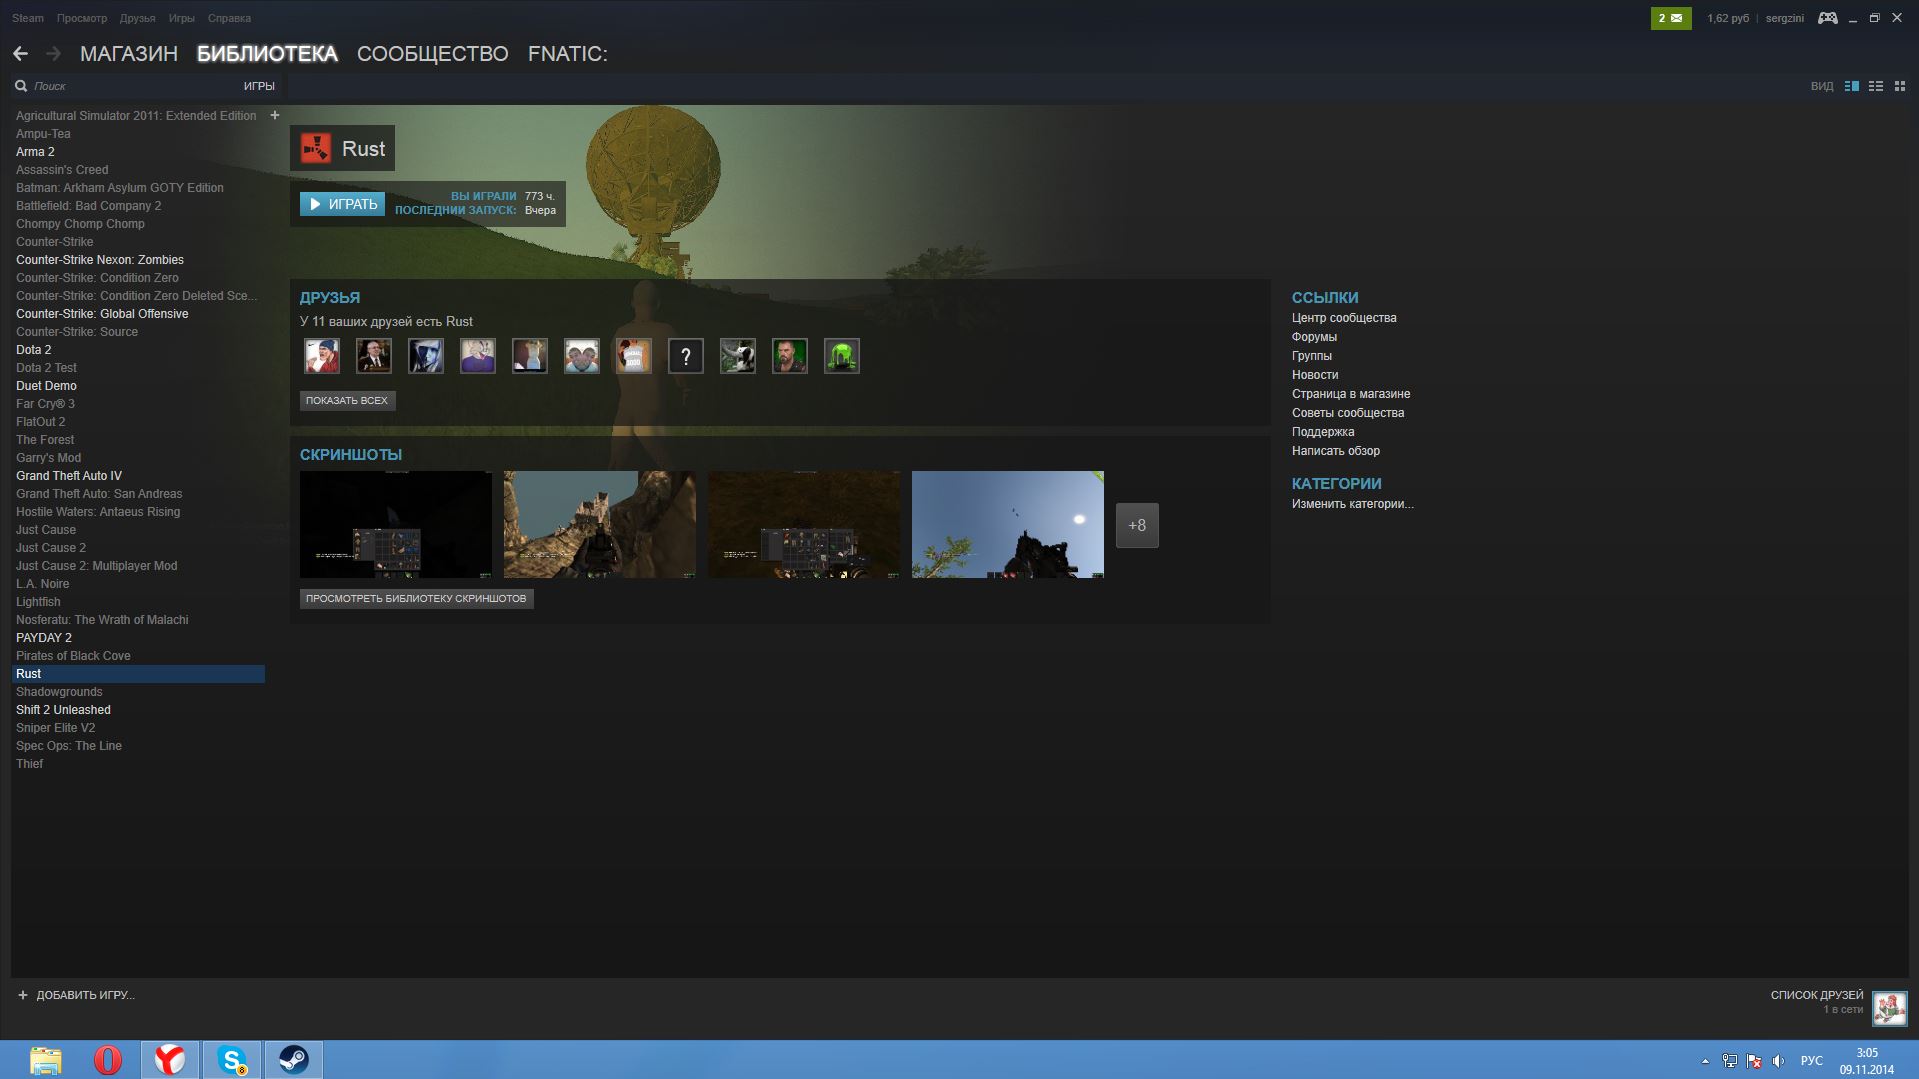
Task: Open the green glowing friend avatar
Action: coord(842,356)
